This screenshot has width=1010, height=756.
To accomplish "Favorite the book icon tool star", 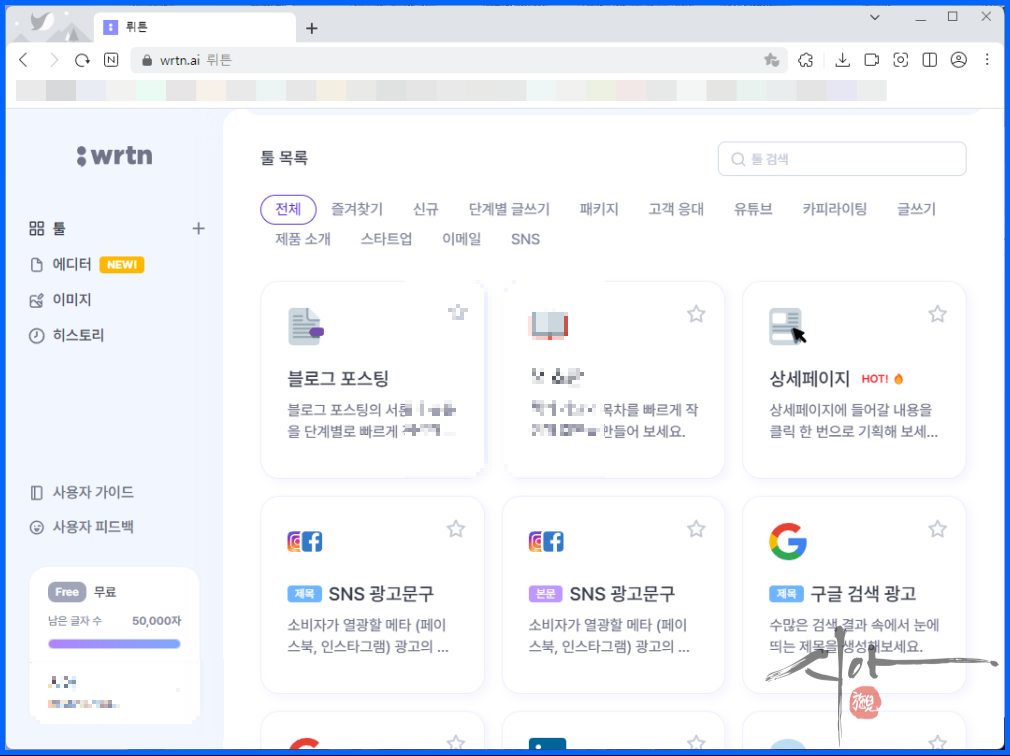I will click(x=696, y=314).
